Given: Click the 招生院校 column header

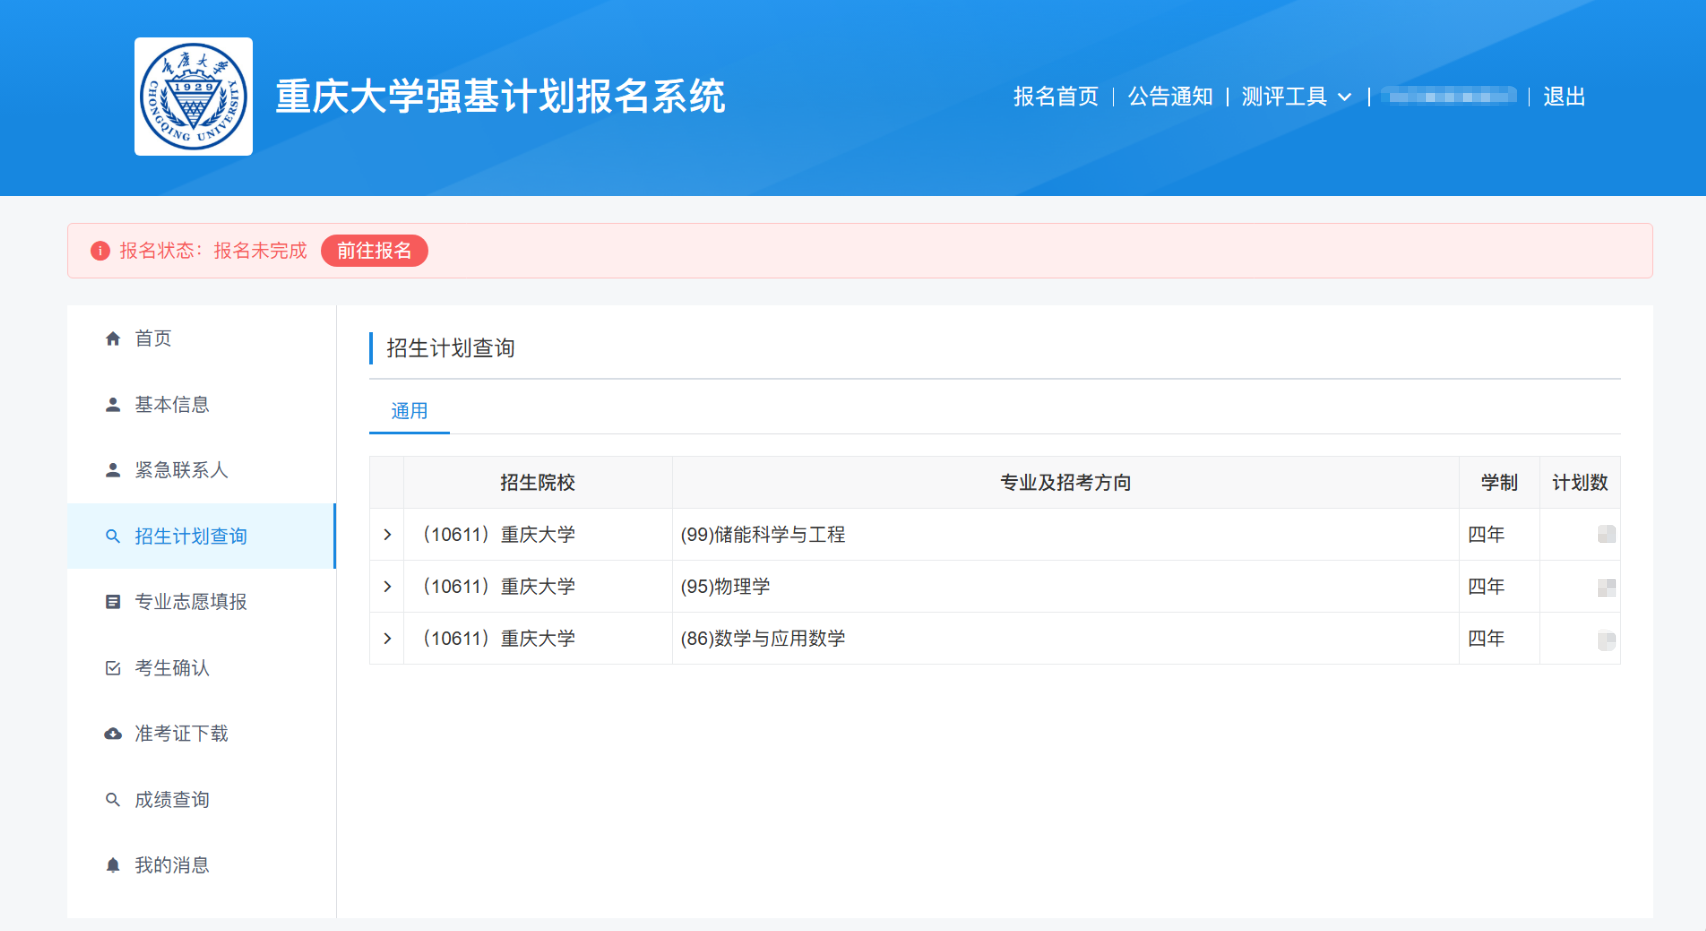Looking at the screenshot, I should (538, 483).
